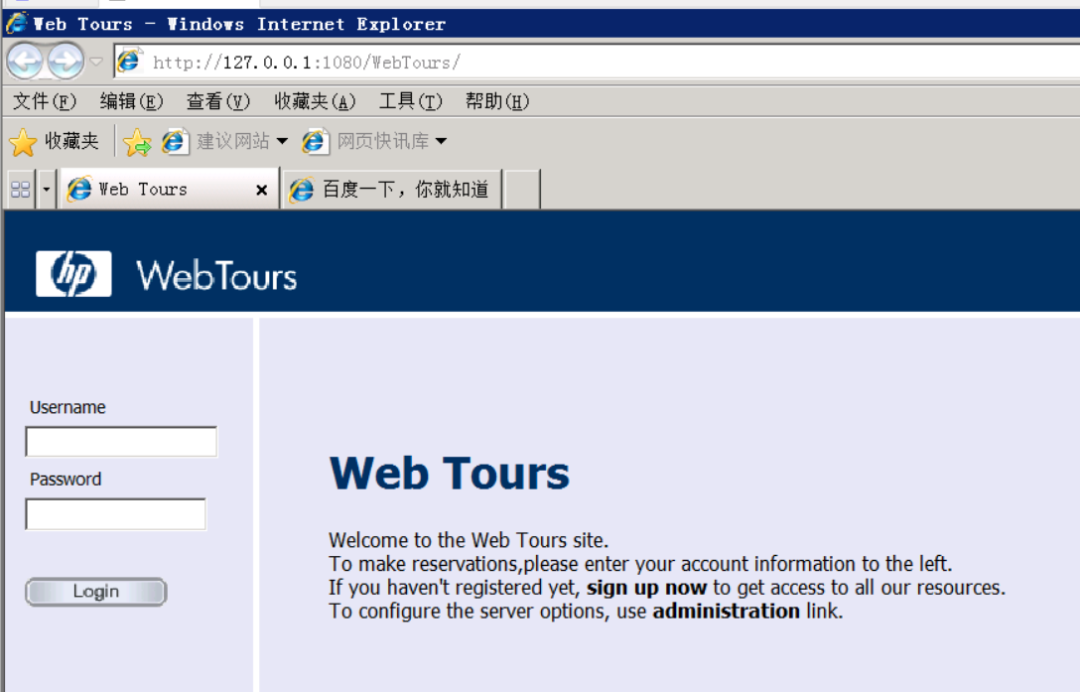The height and width of the screenshot is (692, 1080).
Task: Click inside the Username input field
Action: (x=120, y=441)
